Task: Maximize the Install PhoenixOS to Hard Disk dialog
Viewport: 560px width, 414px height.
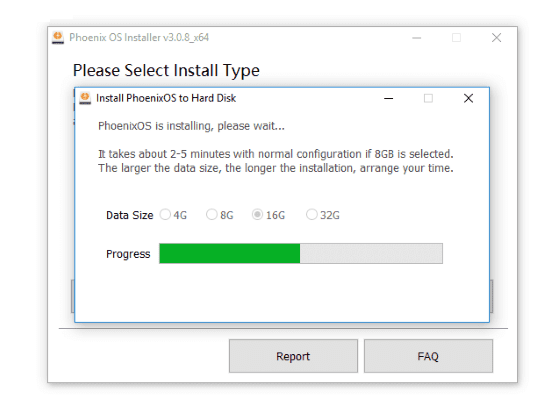Action: point(428,98)
